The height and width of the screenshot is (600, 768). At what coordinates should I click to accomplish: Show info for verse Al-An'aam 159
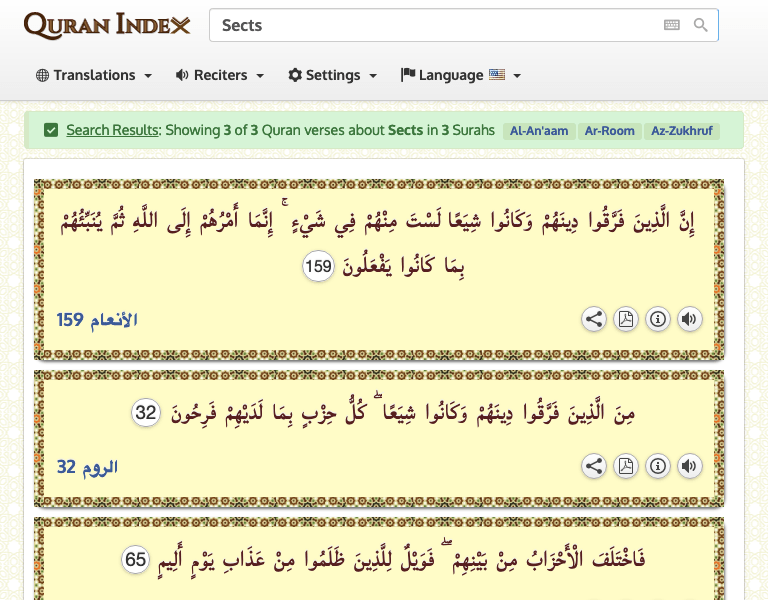[x=657, y=319]
